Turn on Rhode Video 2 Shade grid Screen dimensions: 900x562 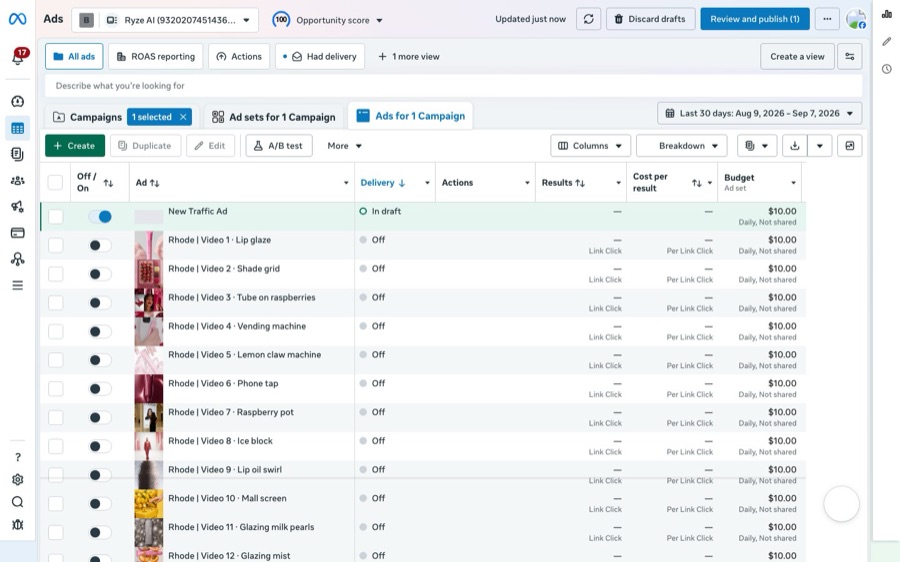point(100,274)
